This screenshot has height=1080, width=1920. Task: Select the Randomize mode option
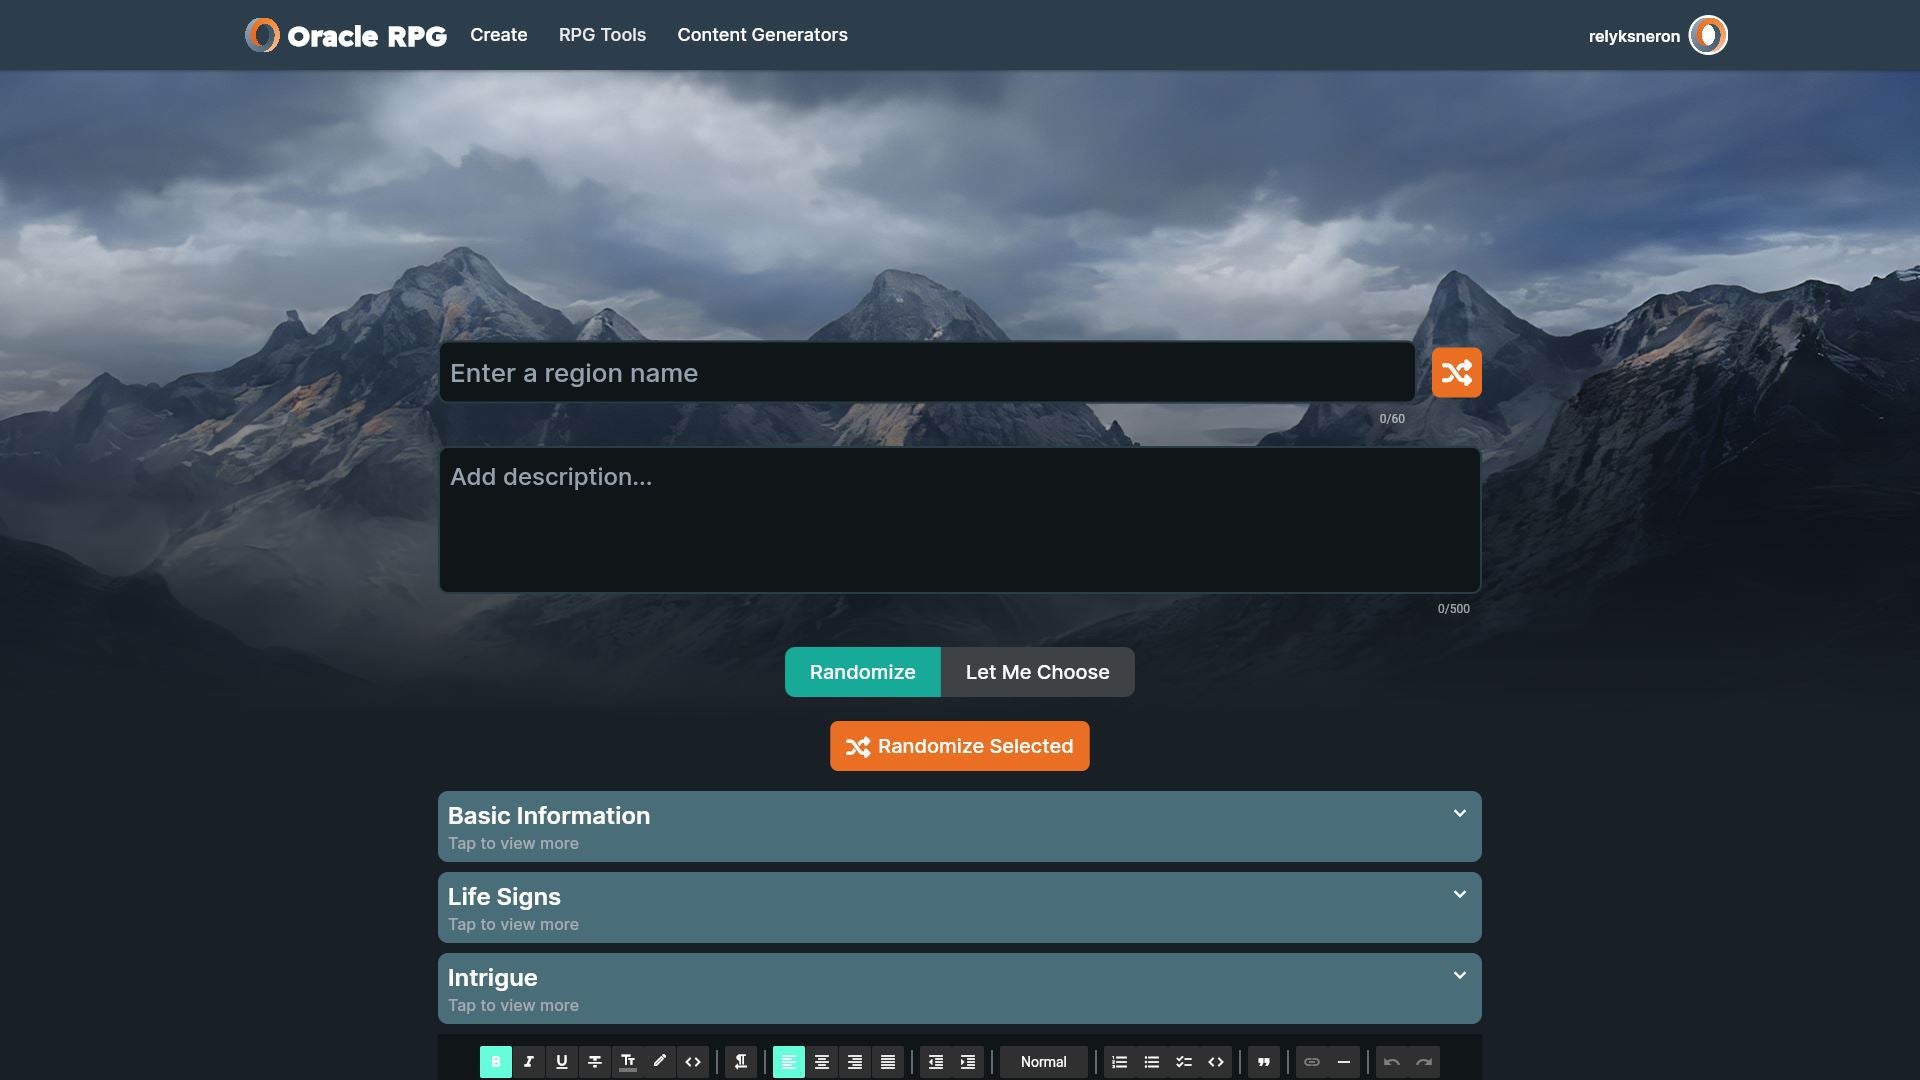(862, 672)
